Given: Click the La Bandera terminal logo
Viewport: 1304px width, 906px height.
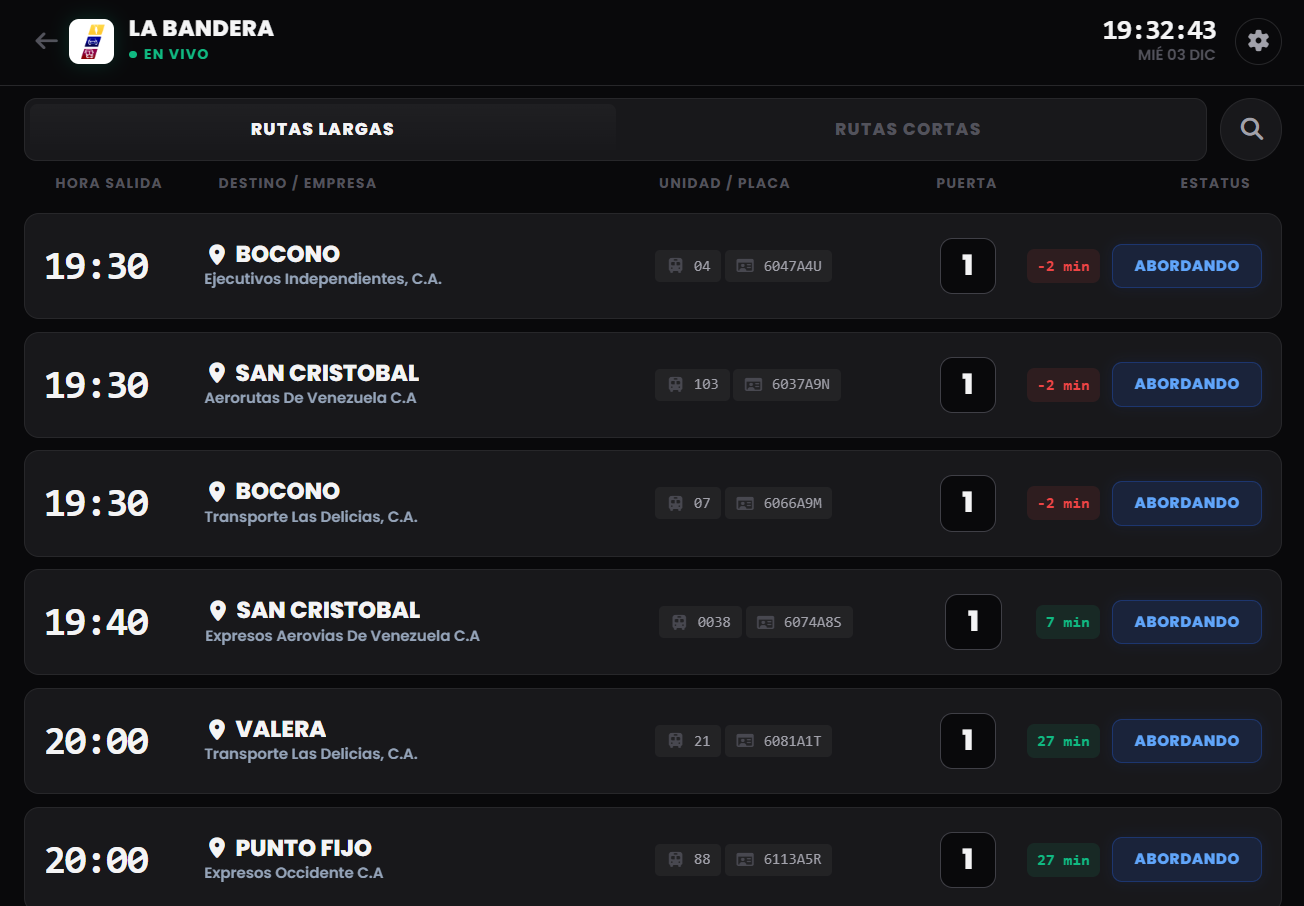Looking at the screenshot, I should point(91,41).
